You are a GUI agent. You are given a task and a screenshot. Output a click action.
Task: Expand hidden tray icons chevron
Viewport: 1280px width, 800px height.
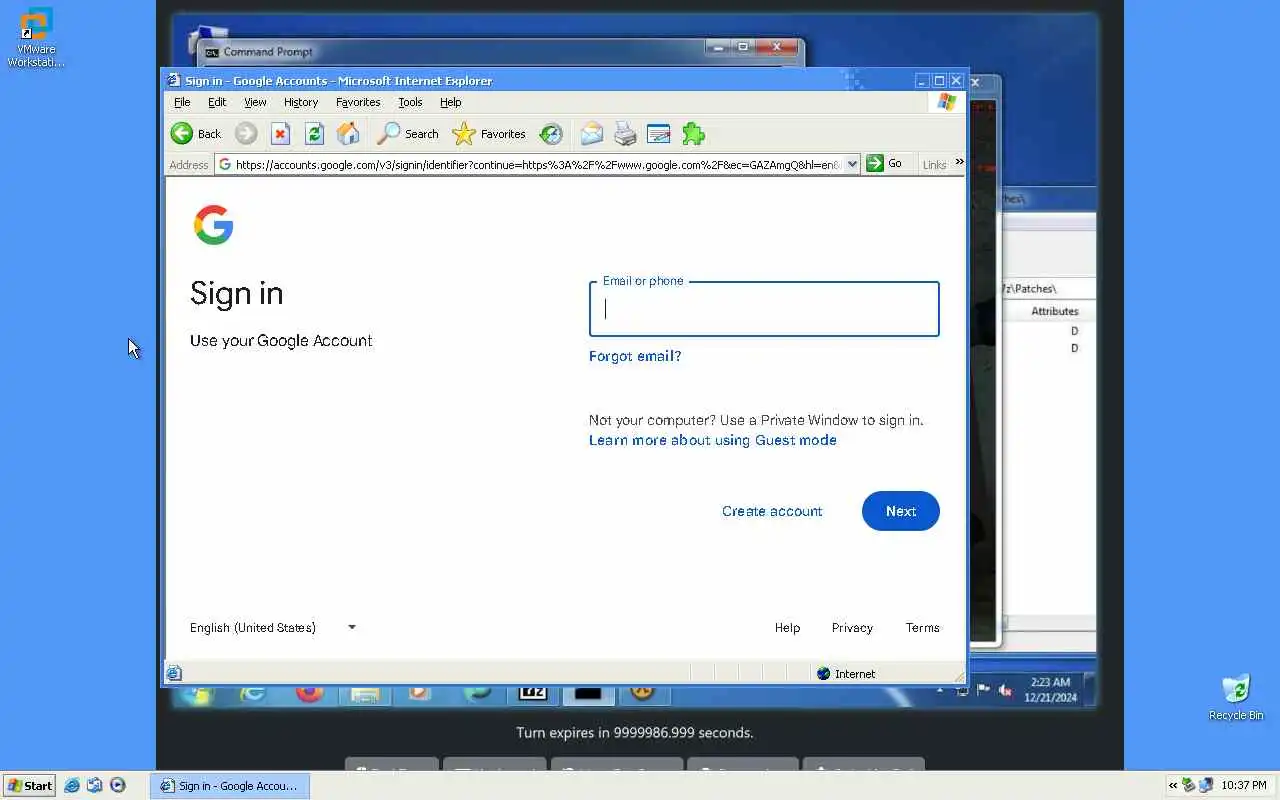(1172, 786)
